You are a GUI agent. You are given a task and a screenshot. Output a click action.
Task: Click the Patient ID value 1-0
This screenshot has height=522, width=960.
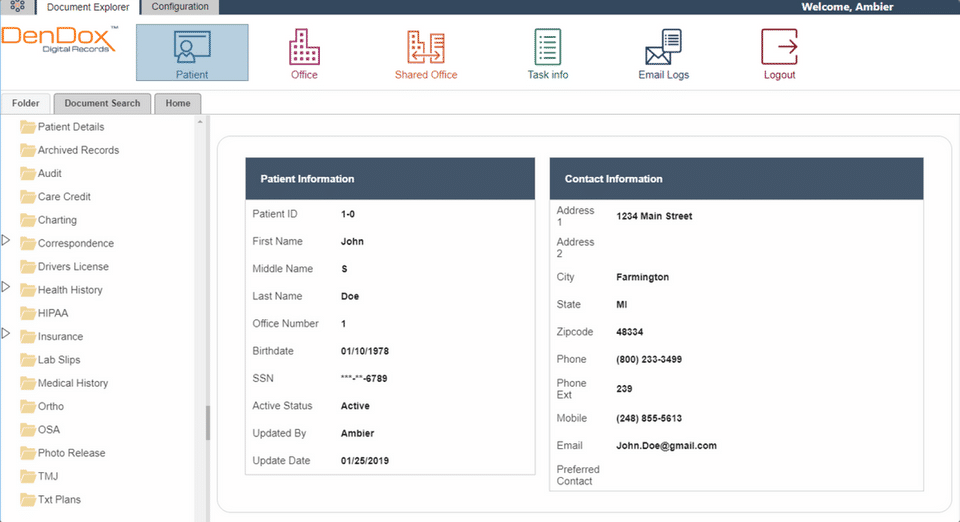click(x=348, y=214)
